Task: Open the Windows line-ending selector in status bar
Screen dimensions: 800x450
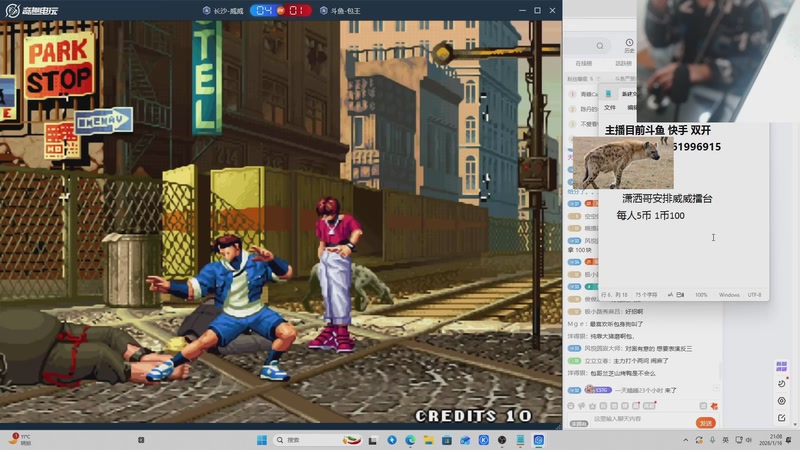Action: coord(729,295)
